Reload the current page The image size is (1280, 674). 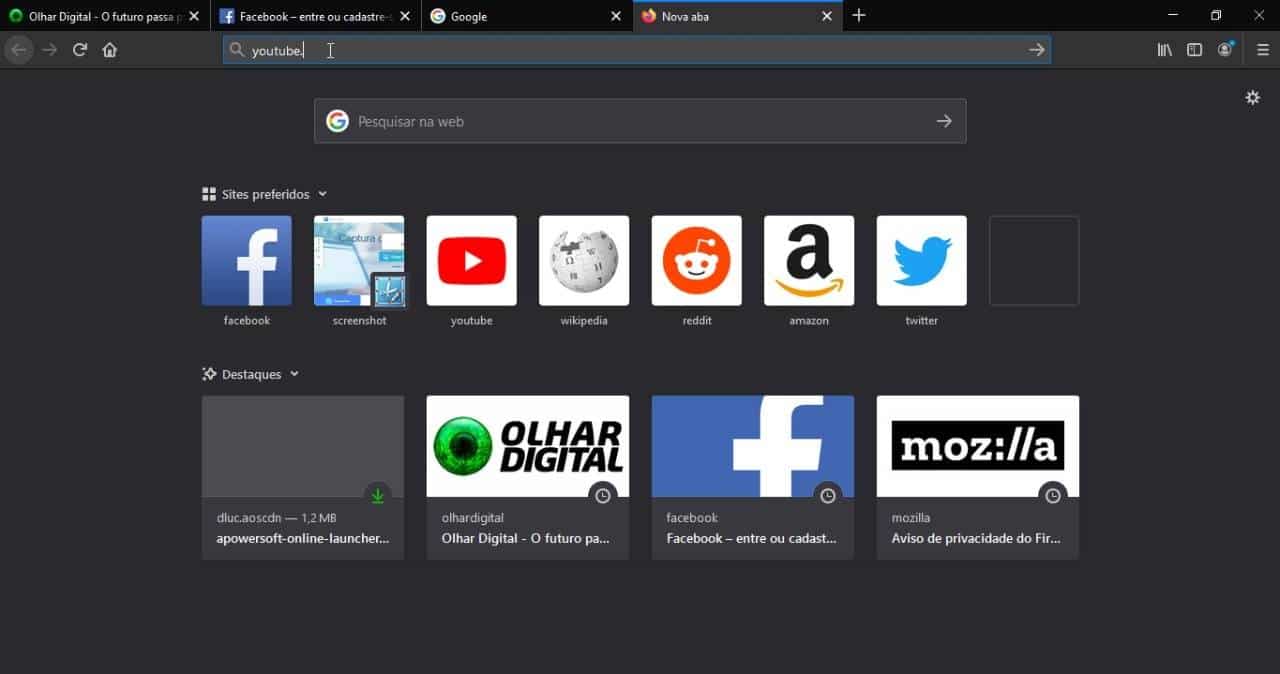click(x=80, y=50)
